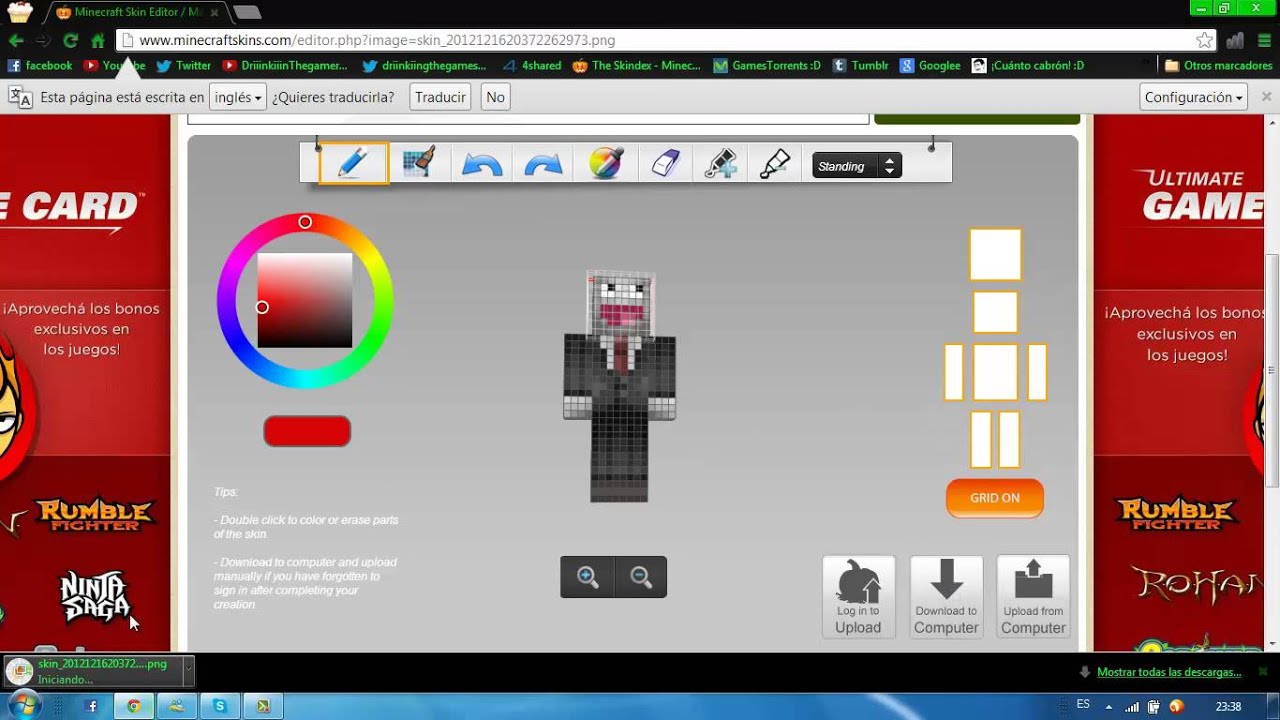
Task: Toggle right arm part in body selector
Action: [1037, 373]
